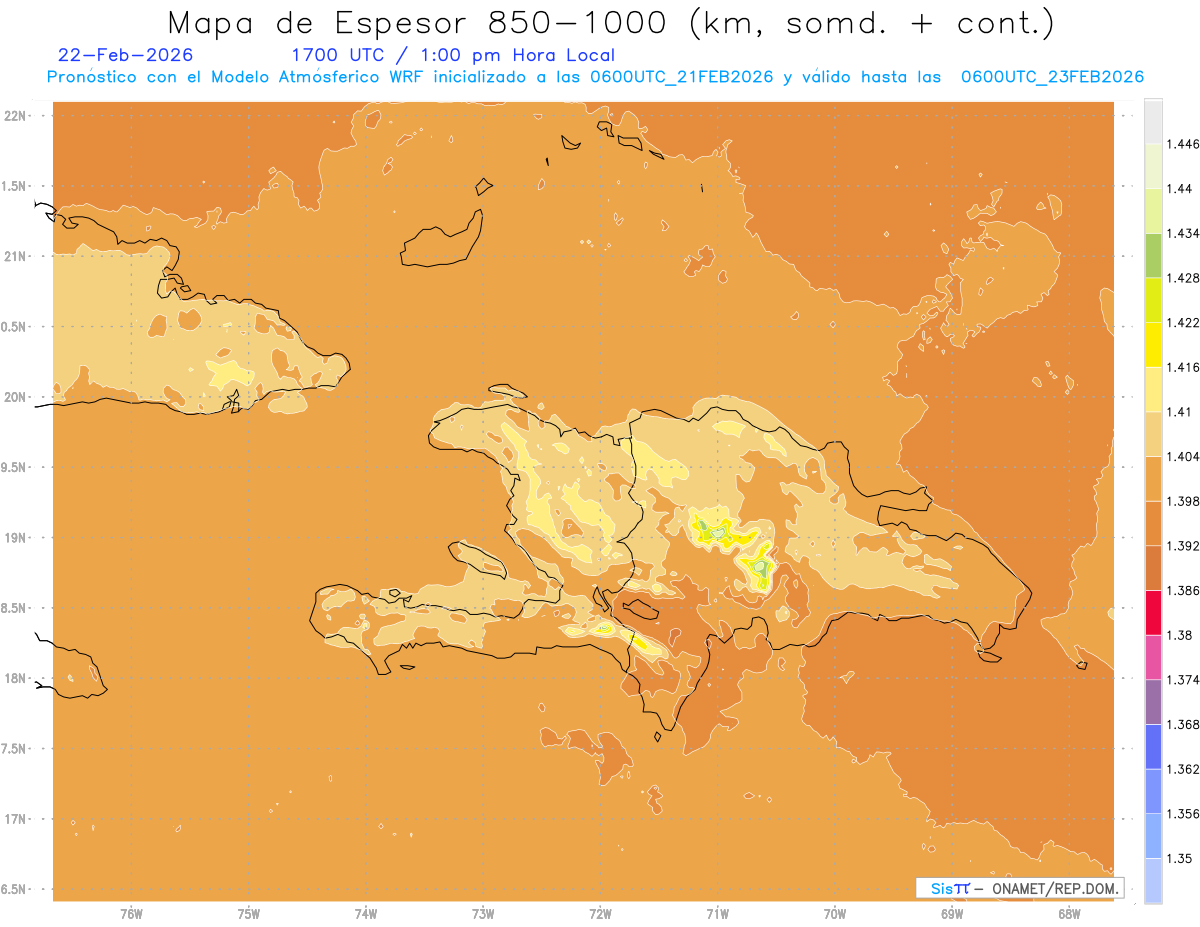Click the legend value '1.422'
This screenshot has width=1200, height=927.
click(x=1183, y=322)
